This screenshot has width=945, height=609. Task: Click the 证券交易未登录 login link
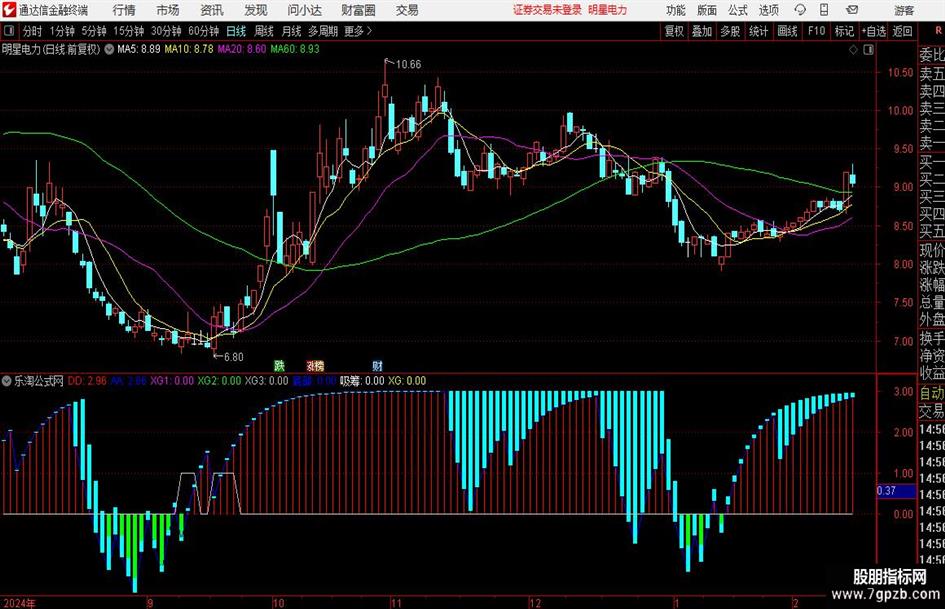(x=547, y=10)
